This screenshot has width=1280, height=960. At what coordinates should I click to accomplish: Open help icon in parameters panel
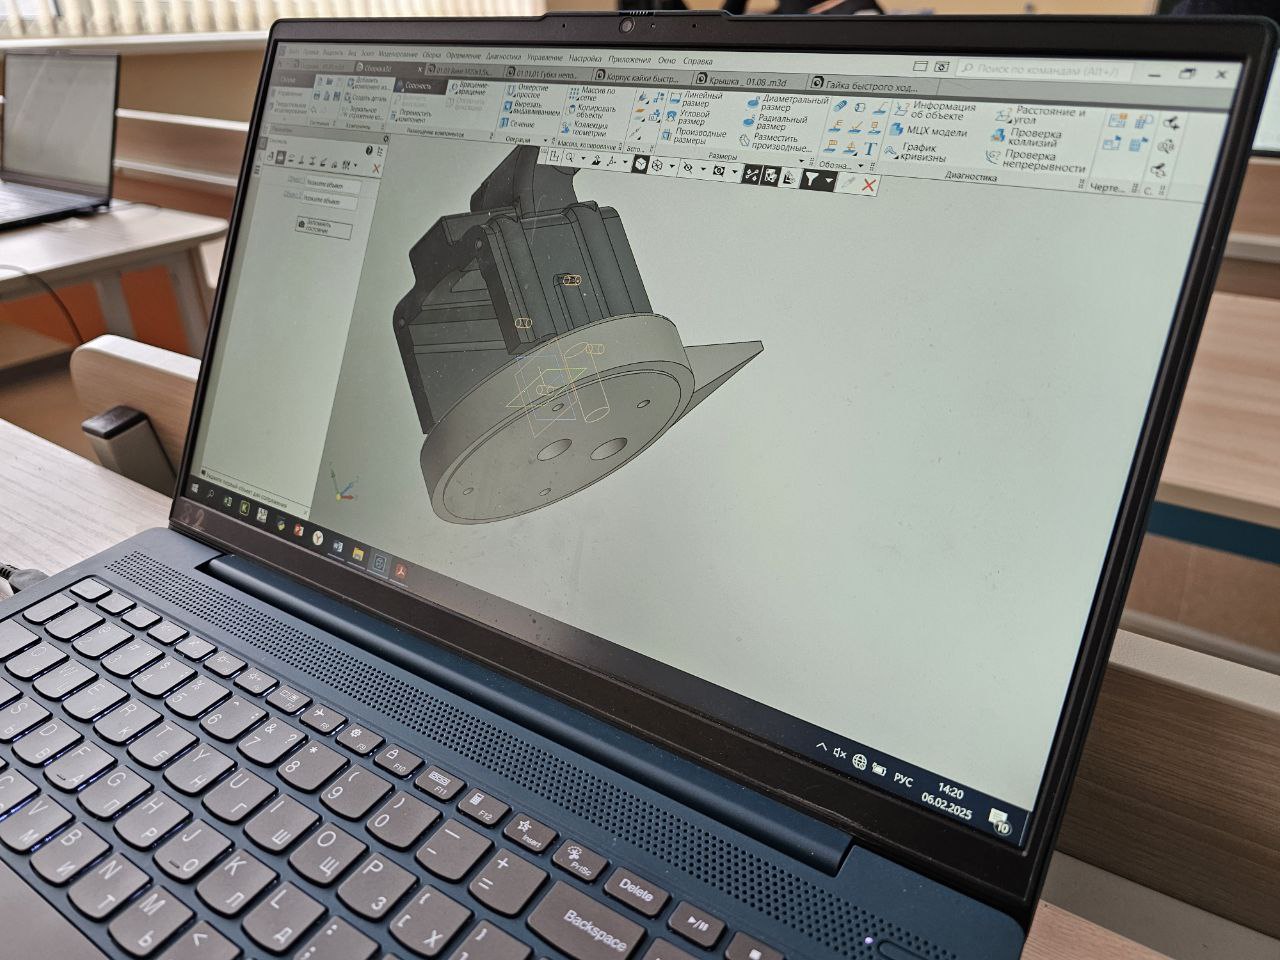pos(367,150)
